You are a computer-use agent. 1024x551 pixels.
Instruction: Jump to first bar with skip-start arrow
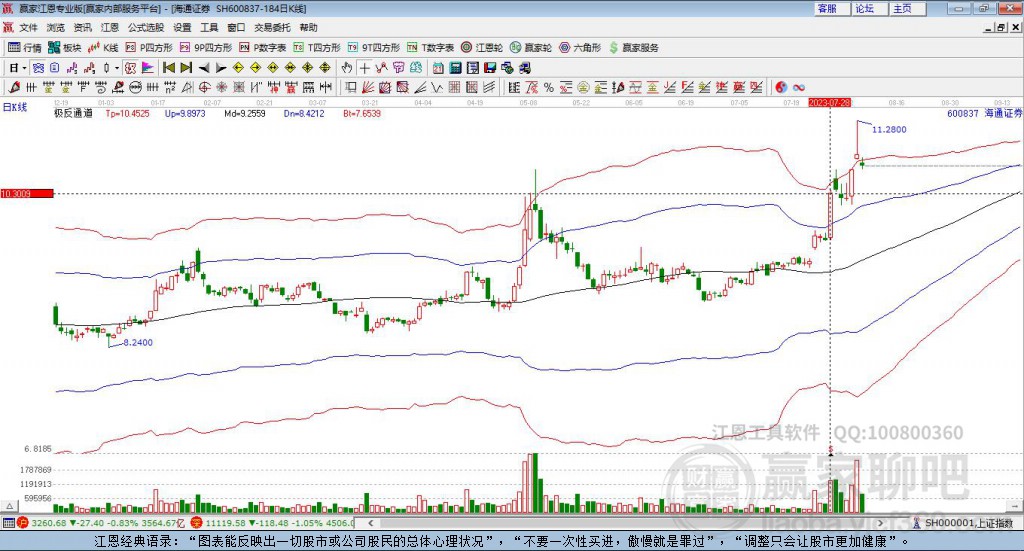[168, 68]
